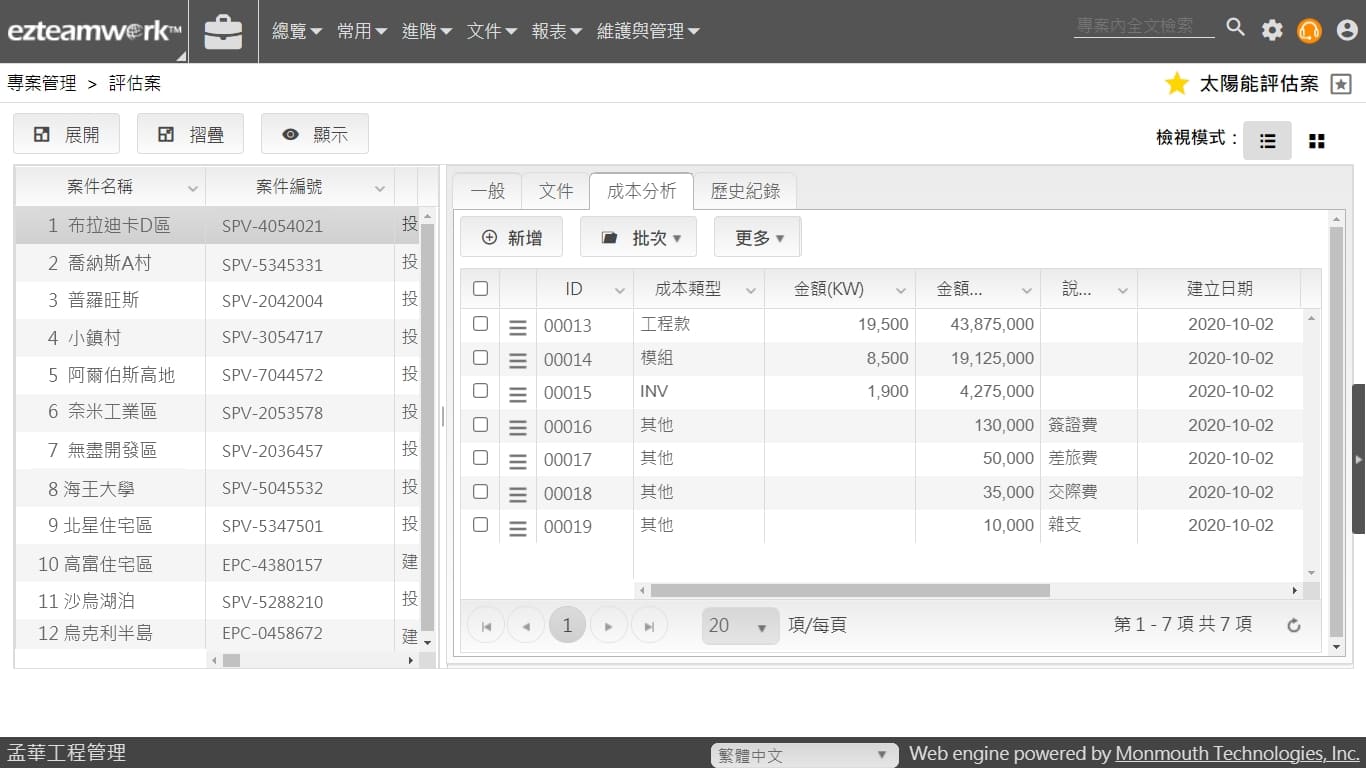The width and height of the screenshot is (1366, 768).
Task: Click the 新增 button
Action: pos(511,238)
